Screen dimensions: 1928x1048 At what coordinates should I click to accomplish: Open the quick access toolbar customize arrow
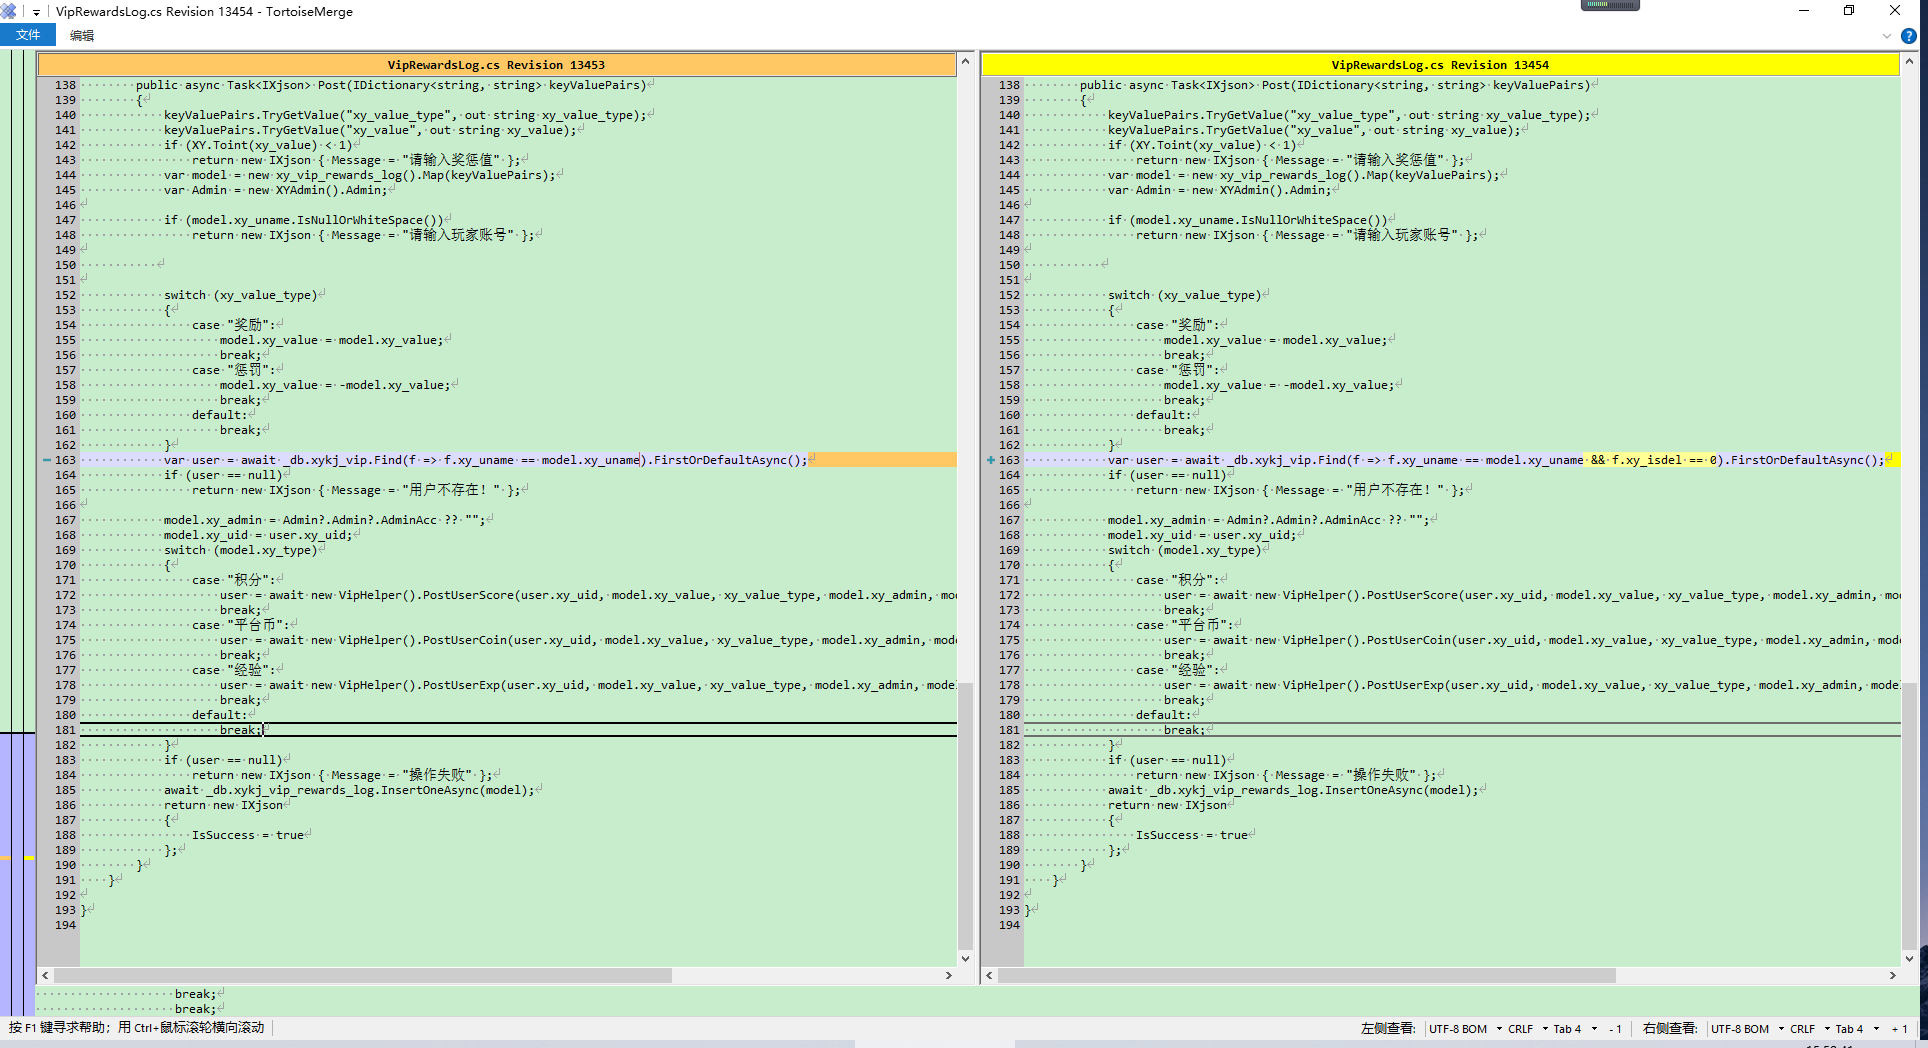[x=36, y=12]
